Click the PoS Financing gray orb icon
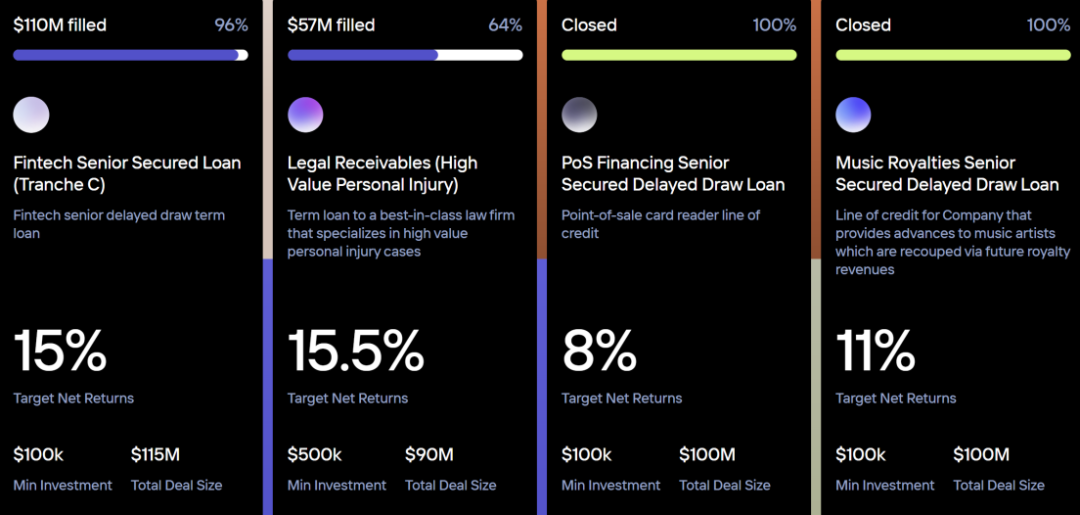 pyautogui.click(x=579, y=115)
